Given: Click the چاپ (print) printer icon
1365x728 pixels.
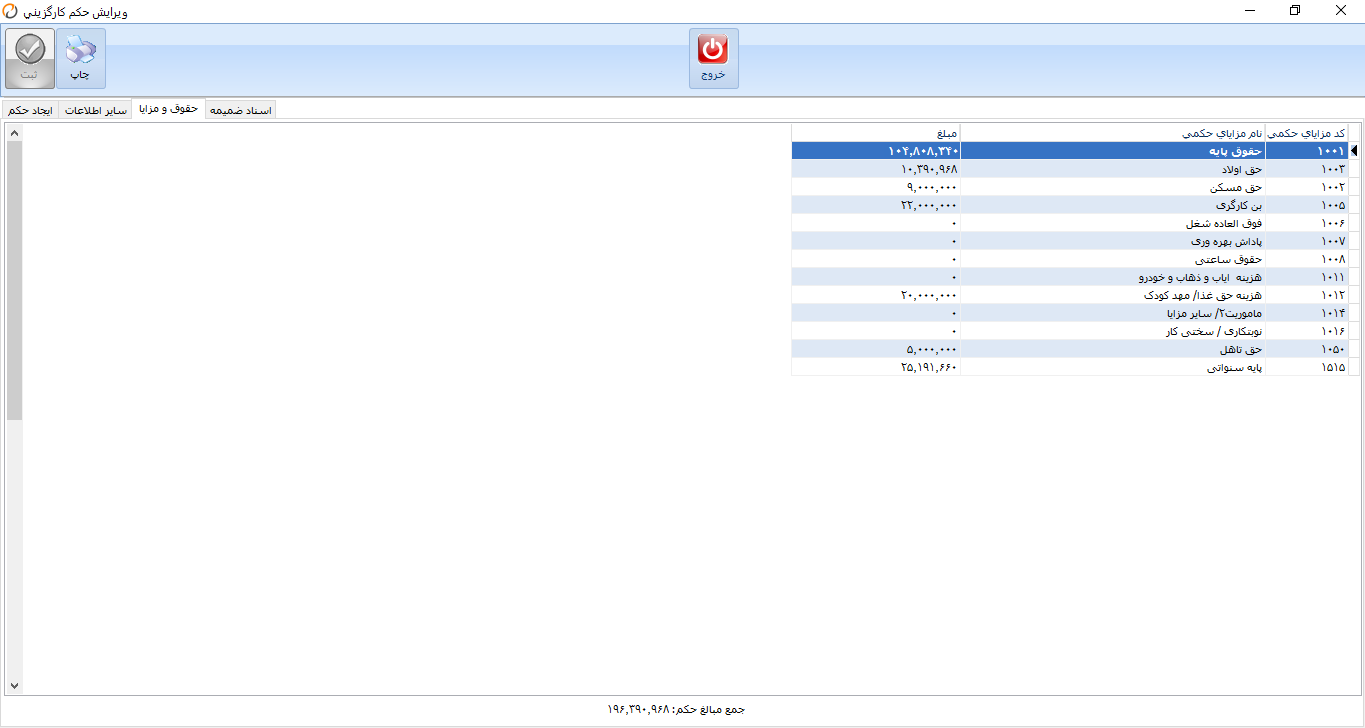Looking at the screenshot, I should tap(80, 49).
